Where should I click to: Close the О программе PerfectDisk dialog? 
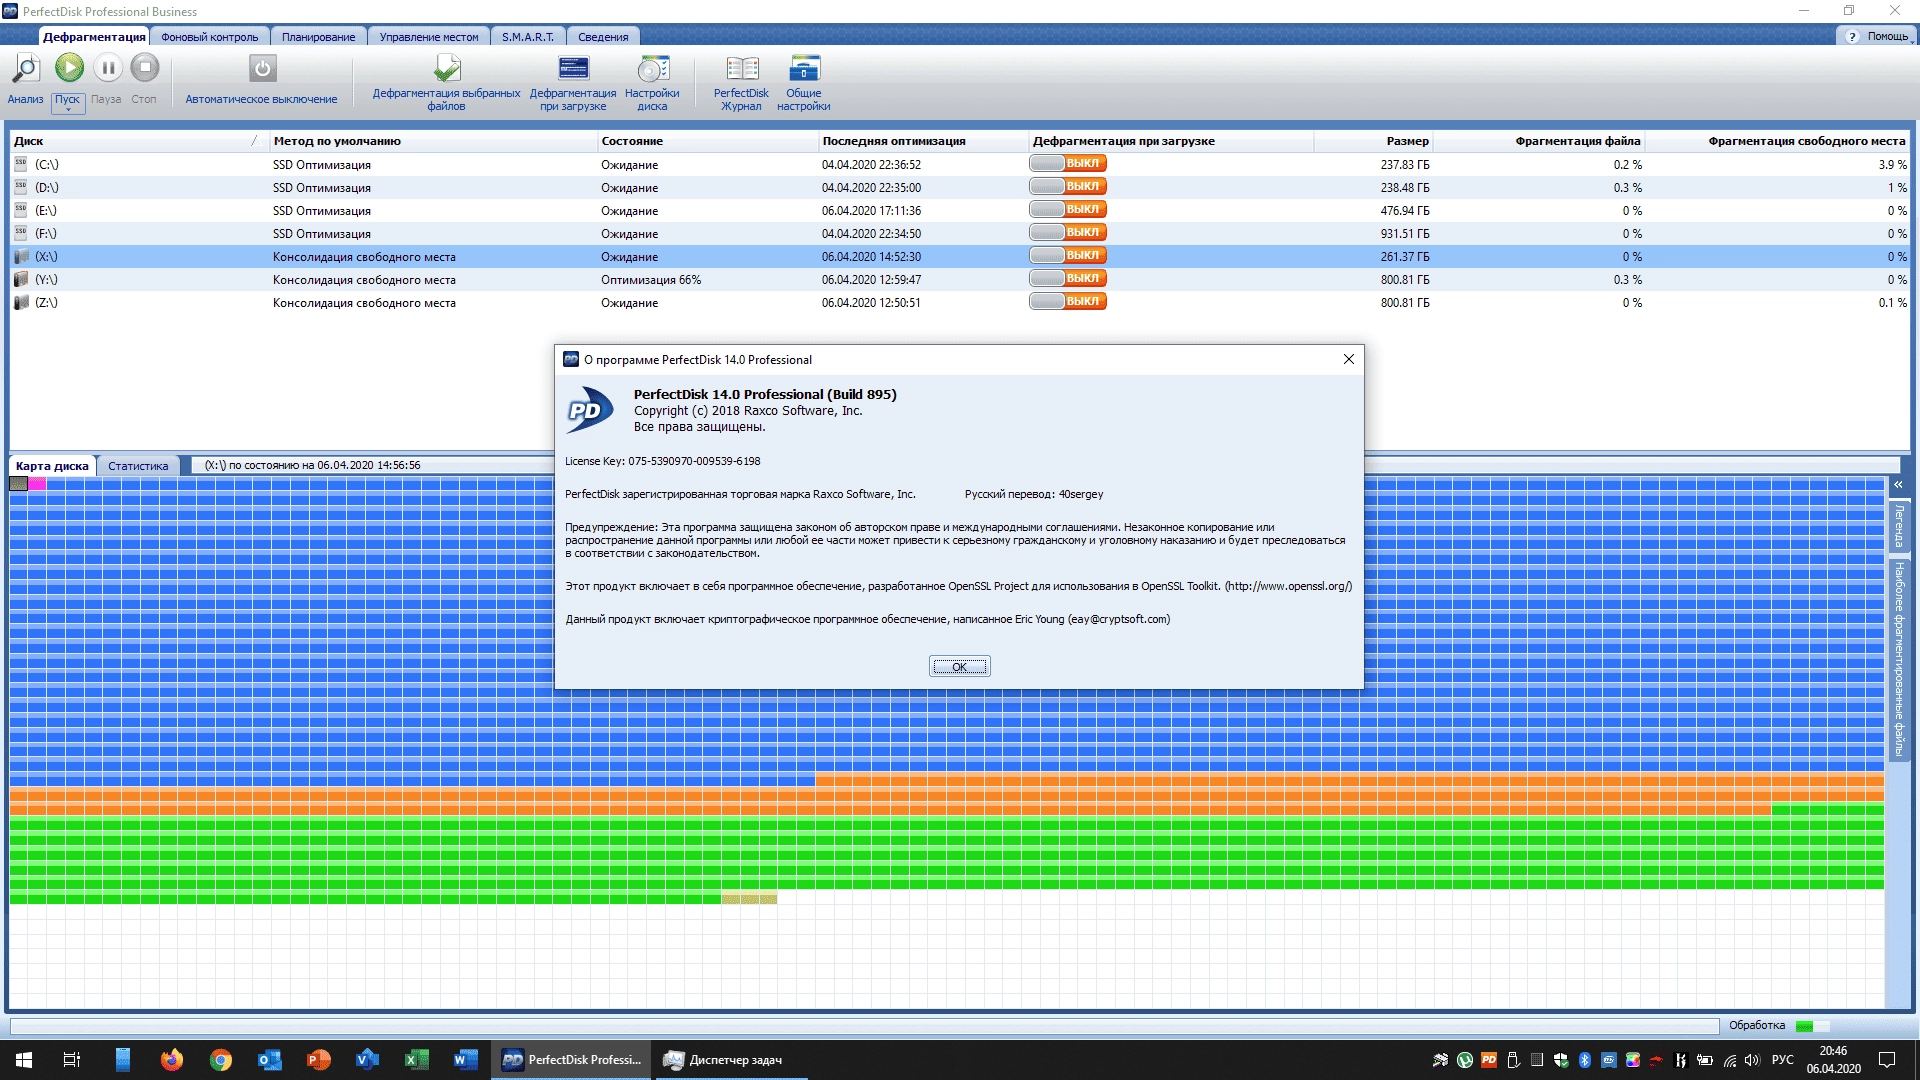[x=1348, y=359]
